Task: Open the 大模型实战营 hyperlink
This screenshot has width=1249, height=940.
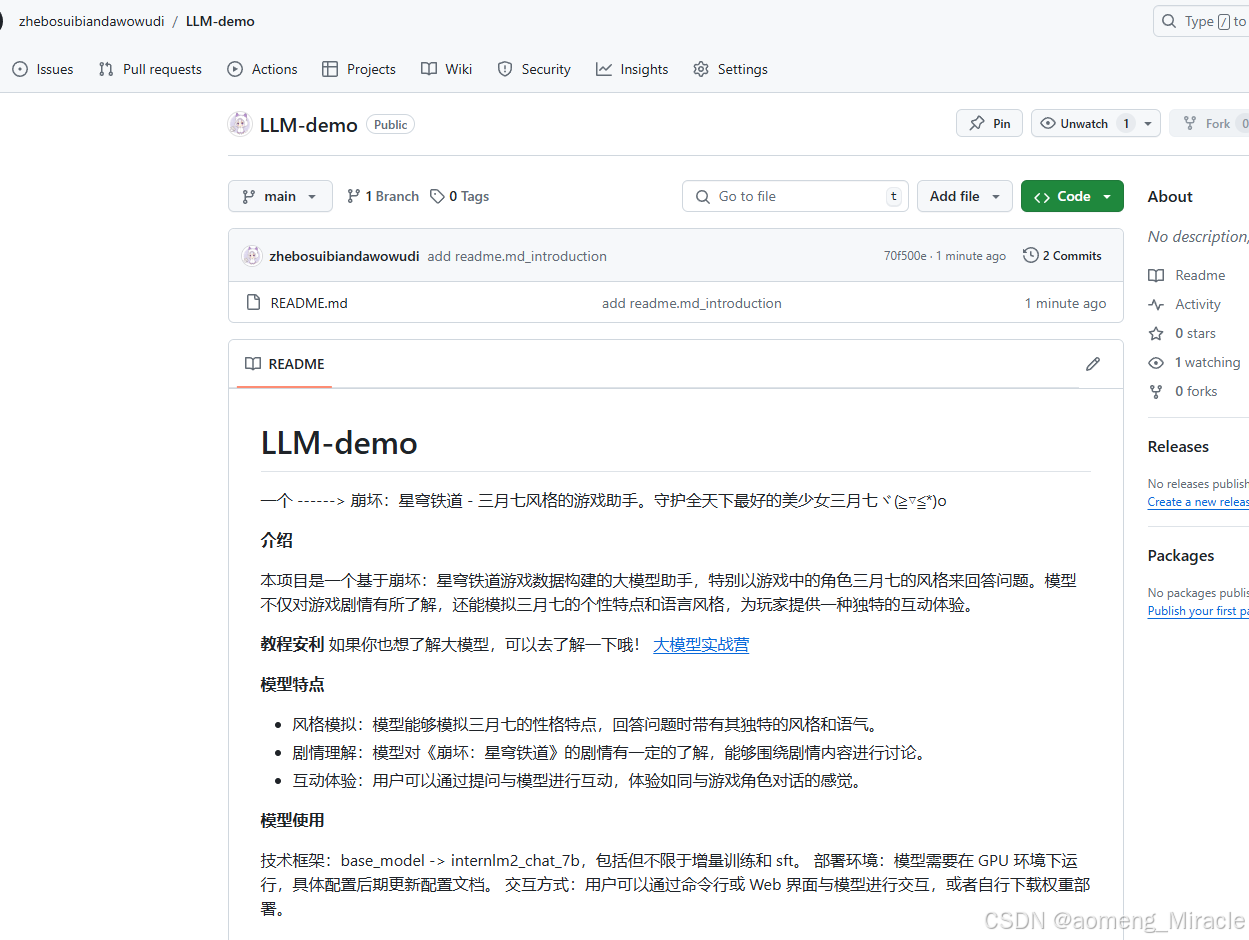Action: (x=701, y=645)
